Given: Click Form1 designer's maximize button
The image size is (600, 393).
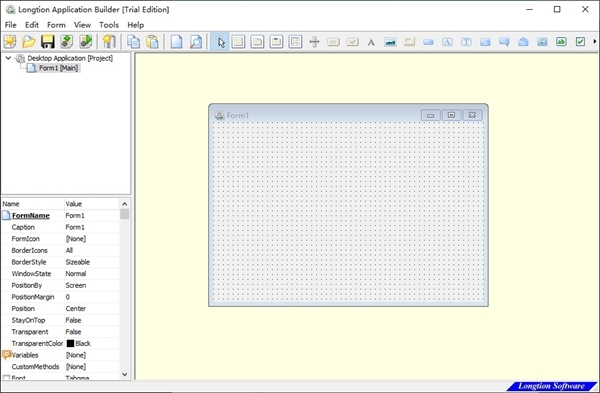Looking at the screenshot, I should pyautogui.click(x=452, y=115).
